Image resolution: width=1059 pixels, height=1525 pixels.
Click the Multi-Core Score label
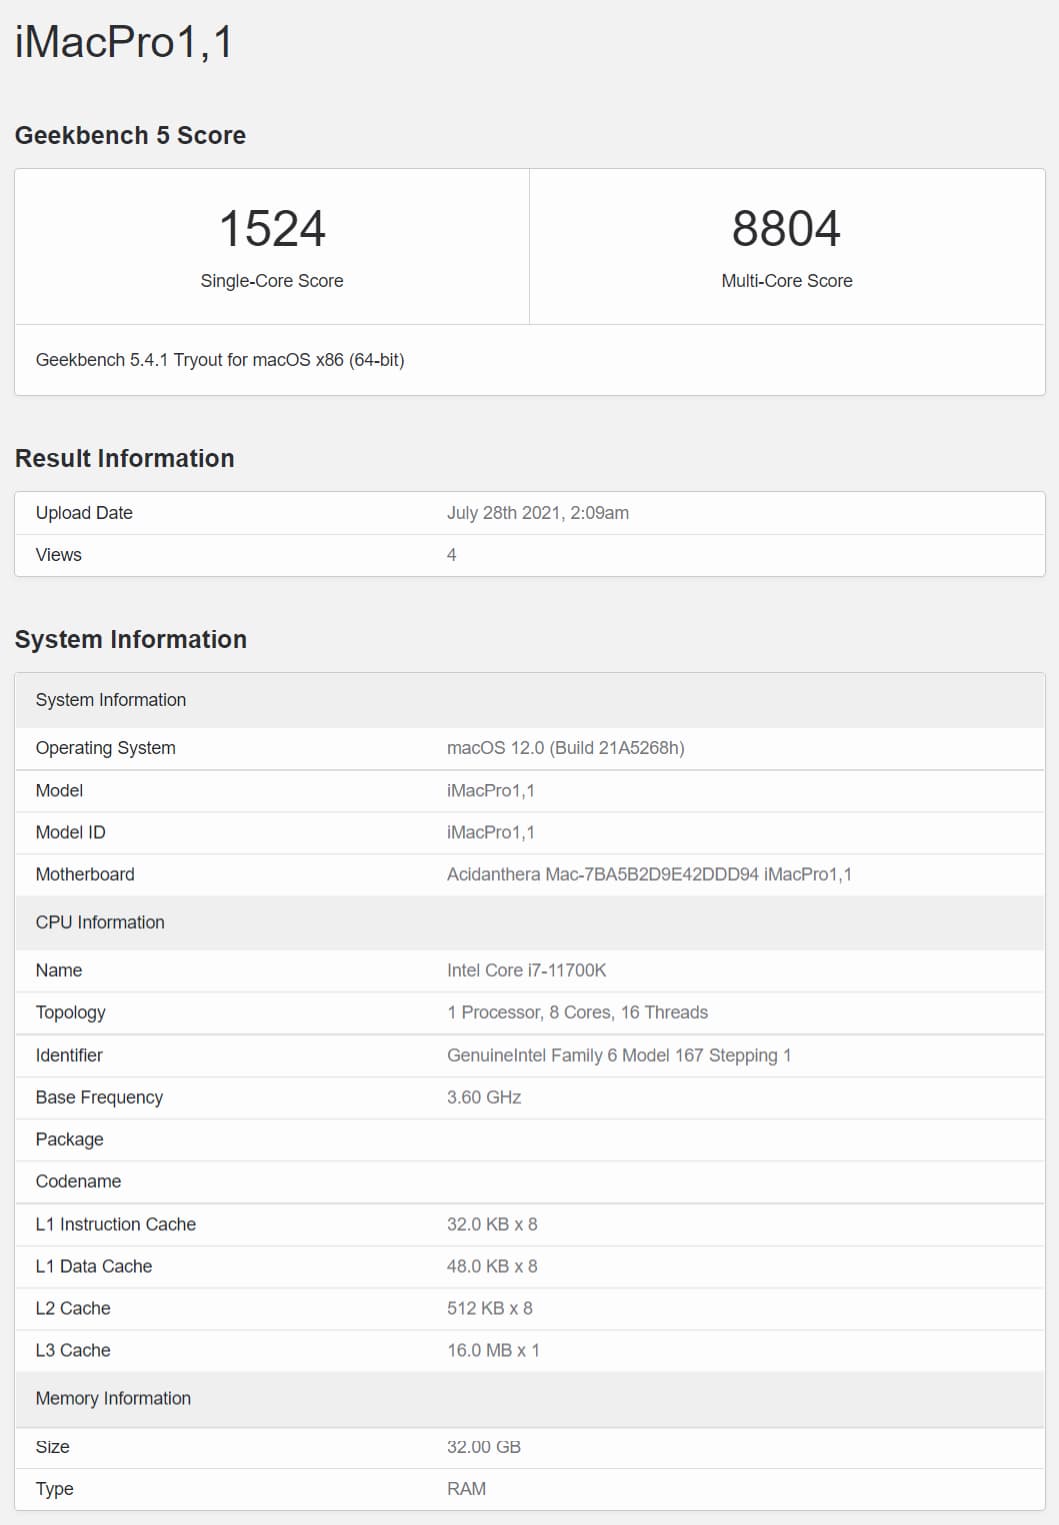click(787, 281)
